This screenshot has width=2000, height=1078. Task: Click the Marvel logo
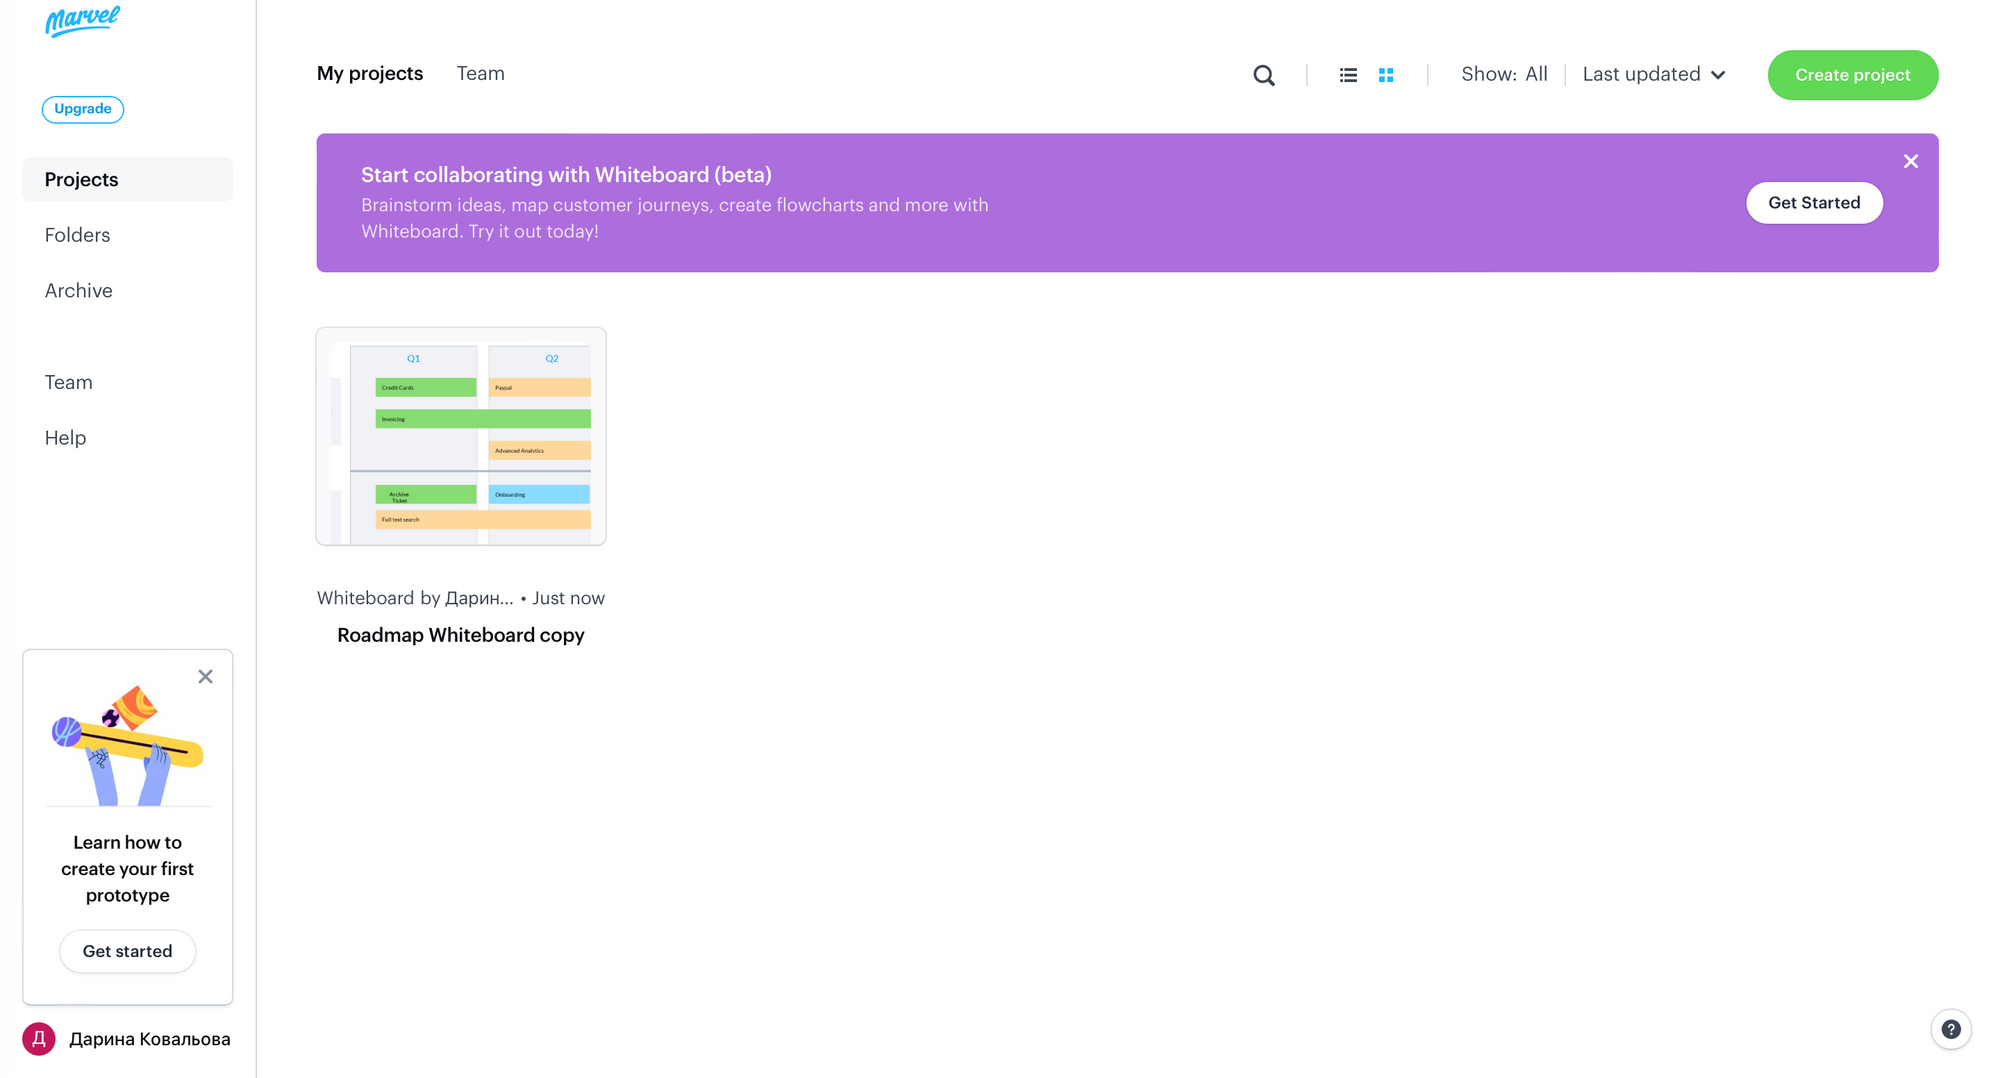pos(82,21)
